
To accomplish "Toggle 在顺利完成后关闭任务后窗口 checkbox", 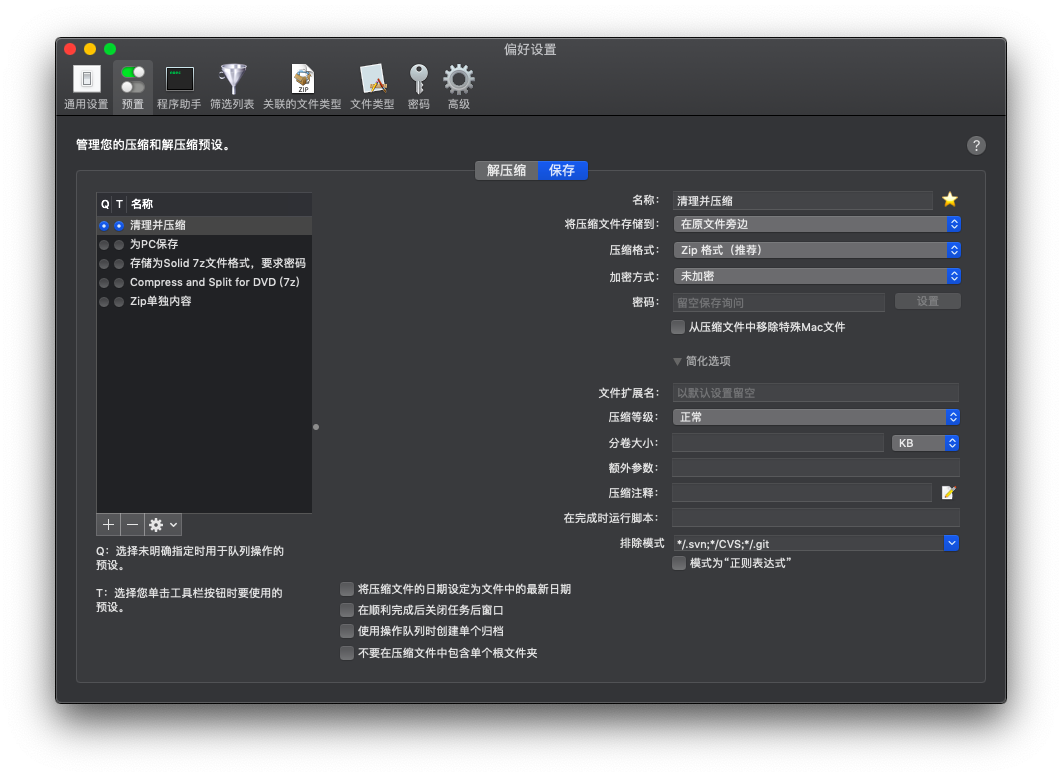I will pyautogui.click(x=347, y=610).
